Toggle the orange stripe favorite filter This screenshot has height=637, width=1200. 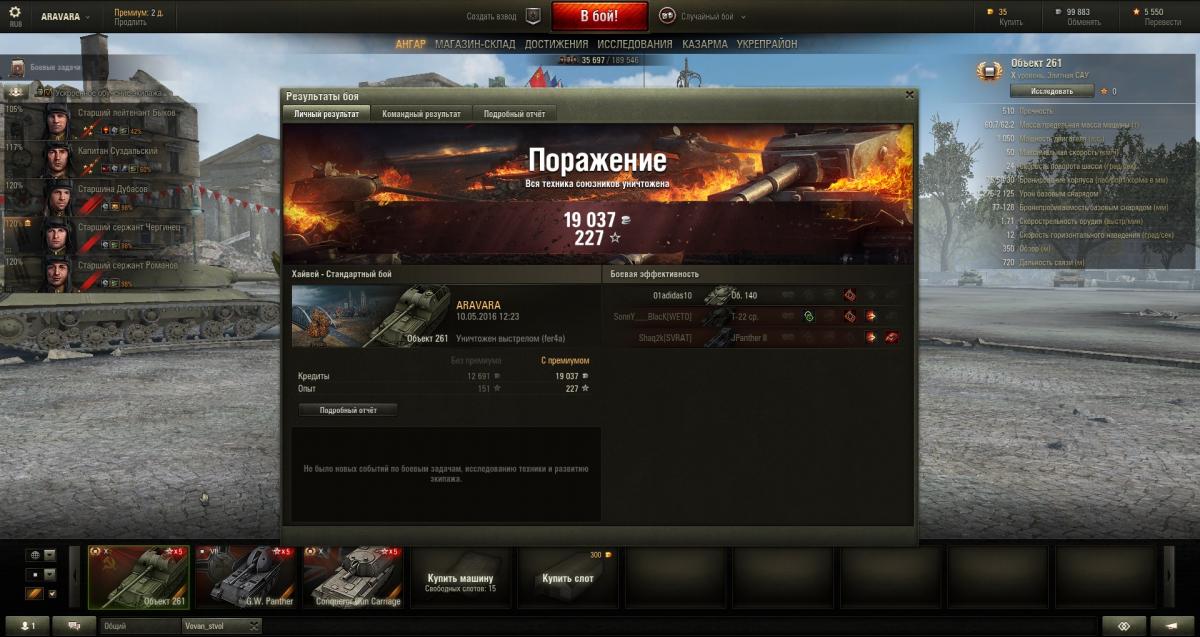pyautogui.click(x=33, y=594)
